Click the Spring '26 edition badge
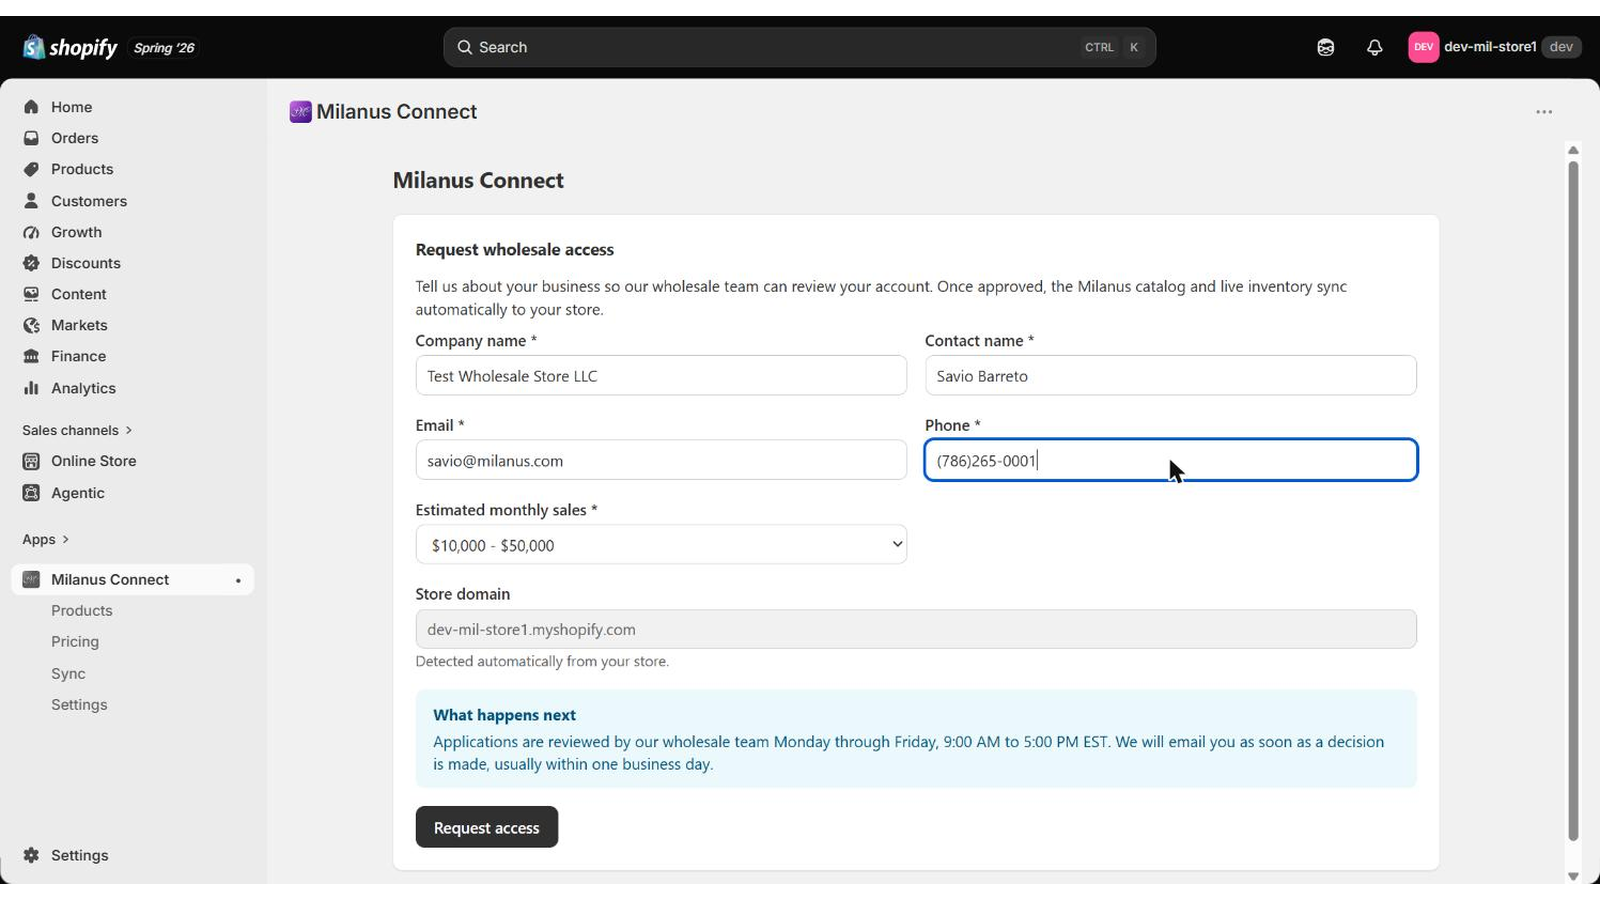Screen dimensions: 1600x900 tap(164, 48)
